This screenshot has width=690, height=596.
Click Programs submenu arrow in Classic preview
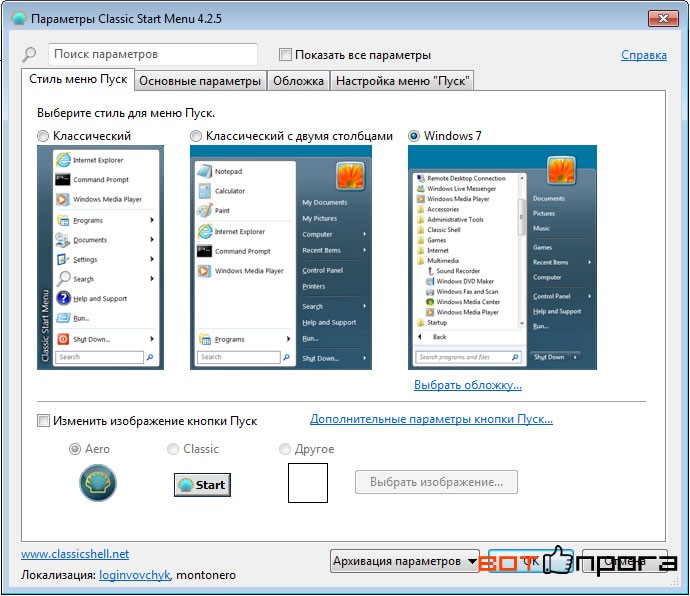pos(152,220)
